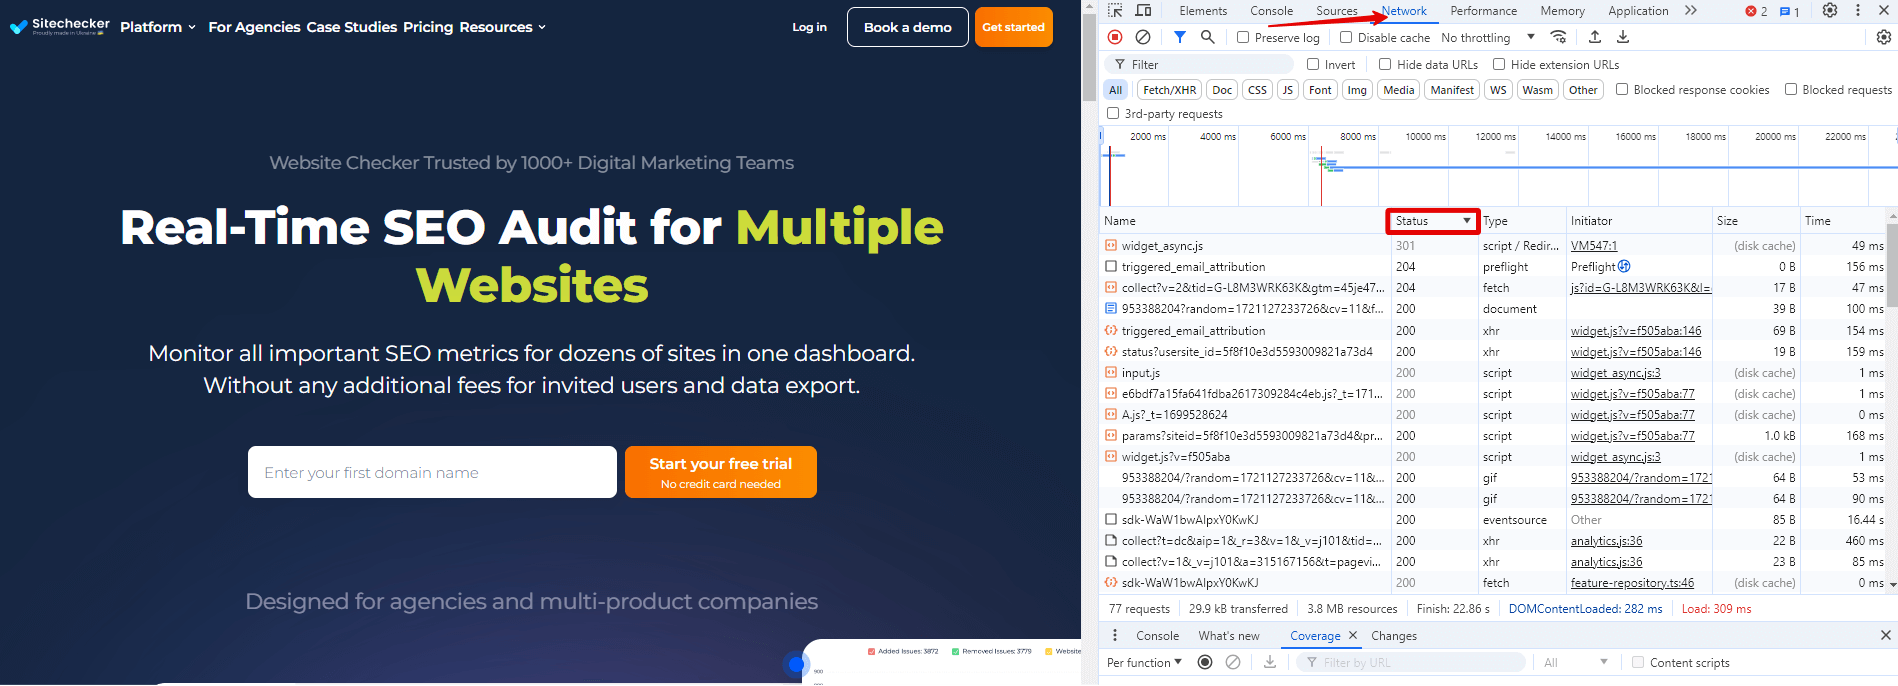Viewport: 1898px width, 686px height.
Task: Close the Coverage drawer tab
Action: point(1353,635)
